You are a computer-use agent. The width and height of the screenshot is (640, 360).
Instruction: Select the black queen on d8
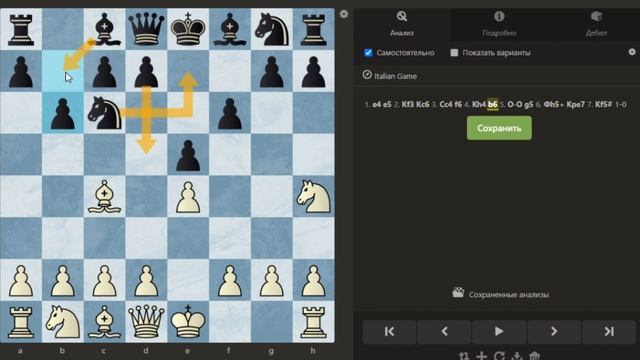coord(146,29)
